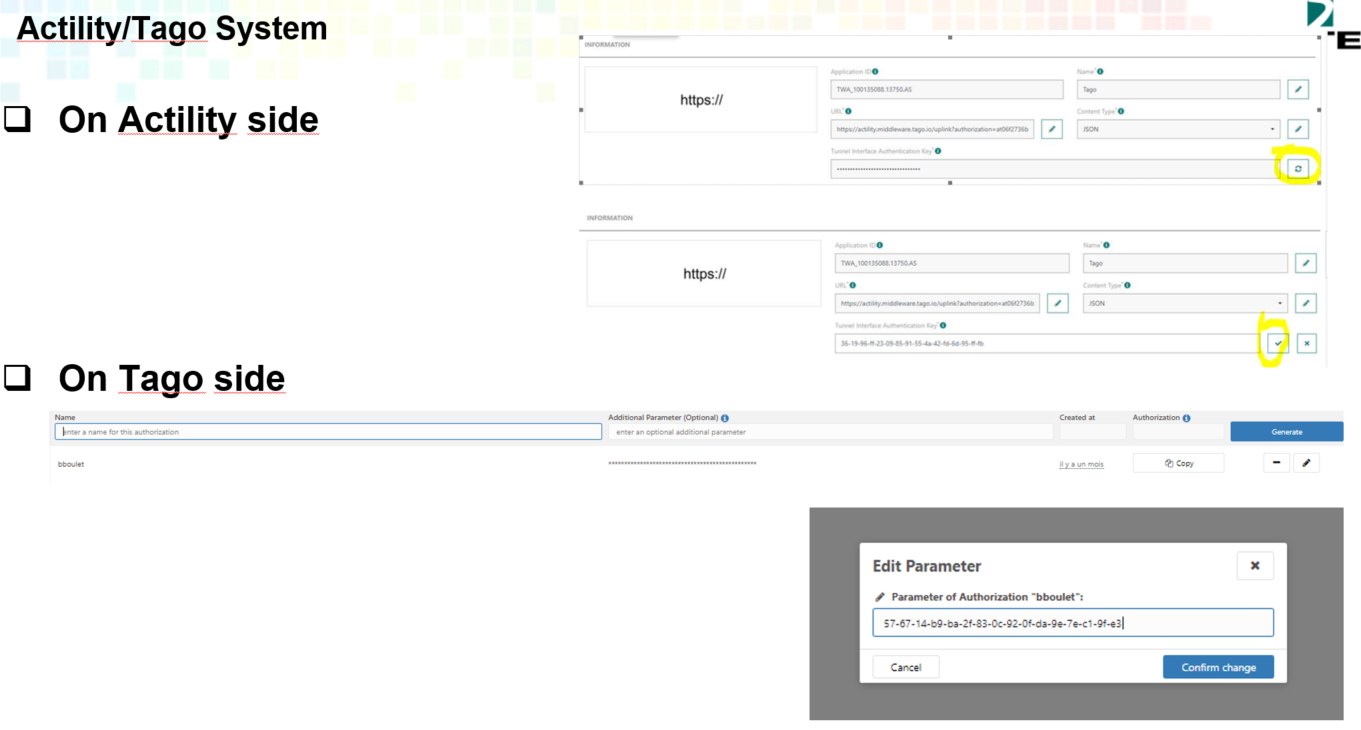Click Confirm change button
The width and height of the screenshot is (1361, 730).
click(1218, 667)
